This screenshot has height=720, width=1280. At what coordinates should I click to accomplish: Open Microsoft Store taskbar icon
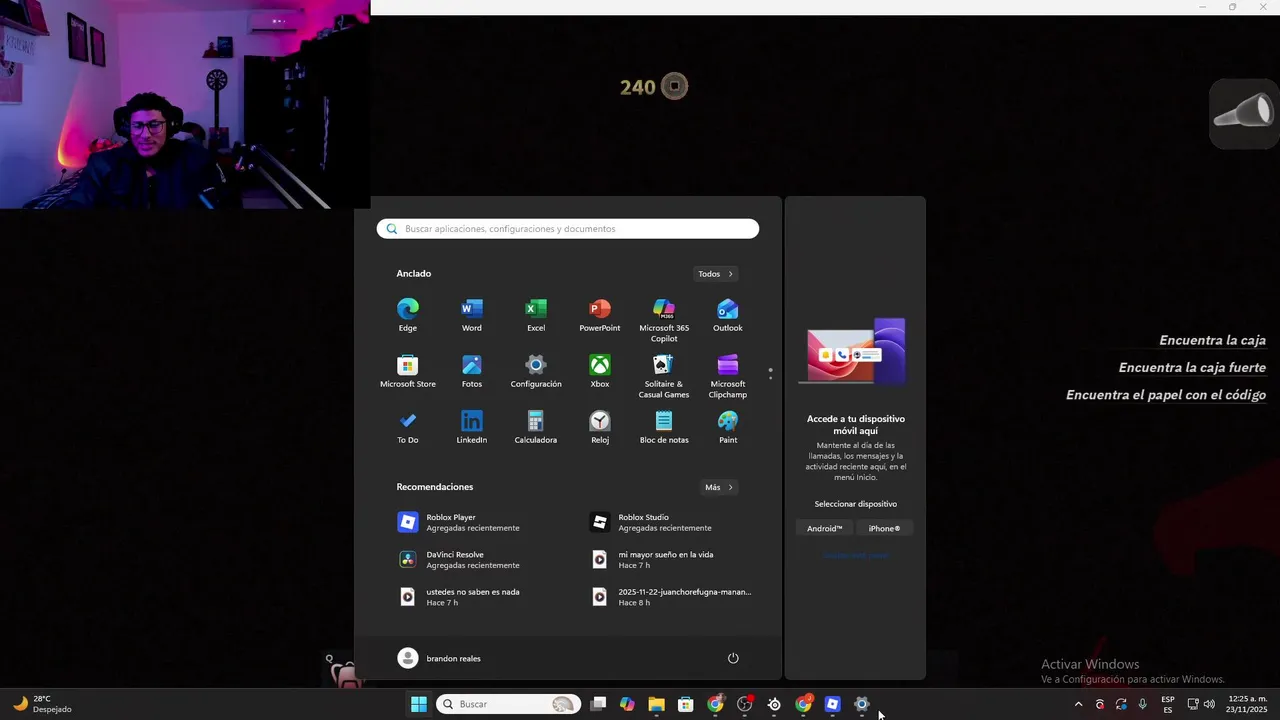[x=685, y=704]
